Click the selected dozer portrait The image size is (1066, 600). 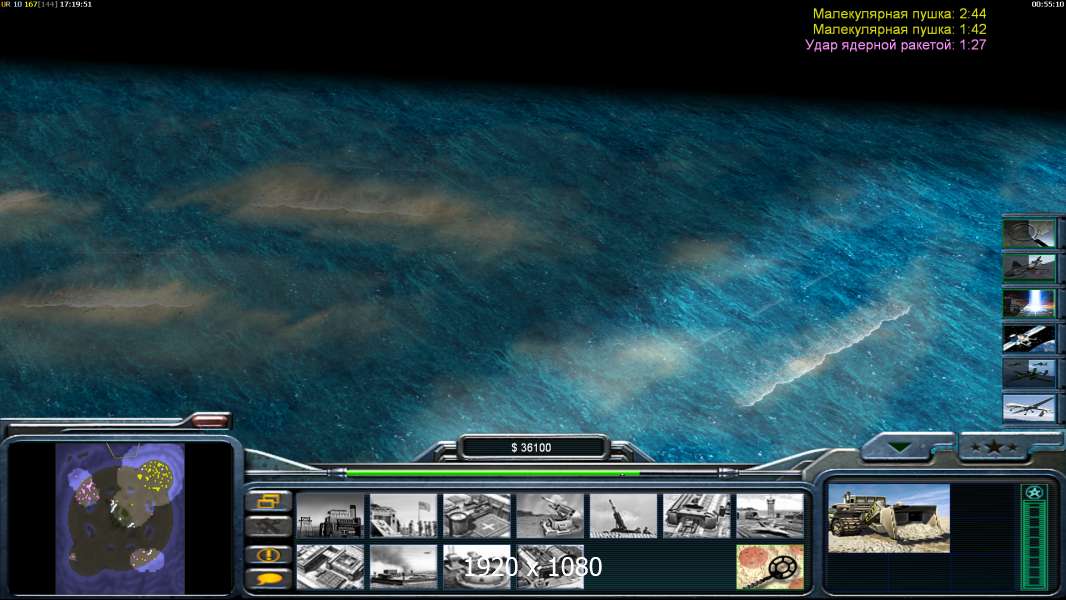pos(889,518)
